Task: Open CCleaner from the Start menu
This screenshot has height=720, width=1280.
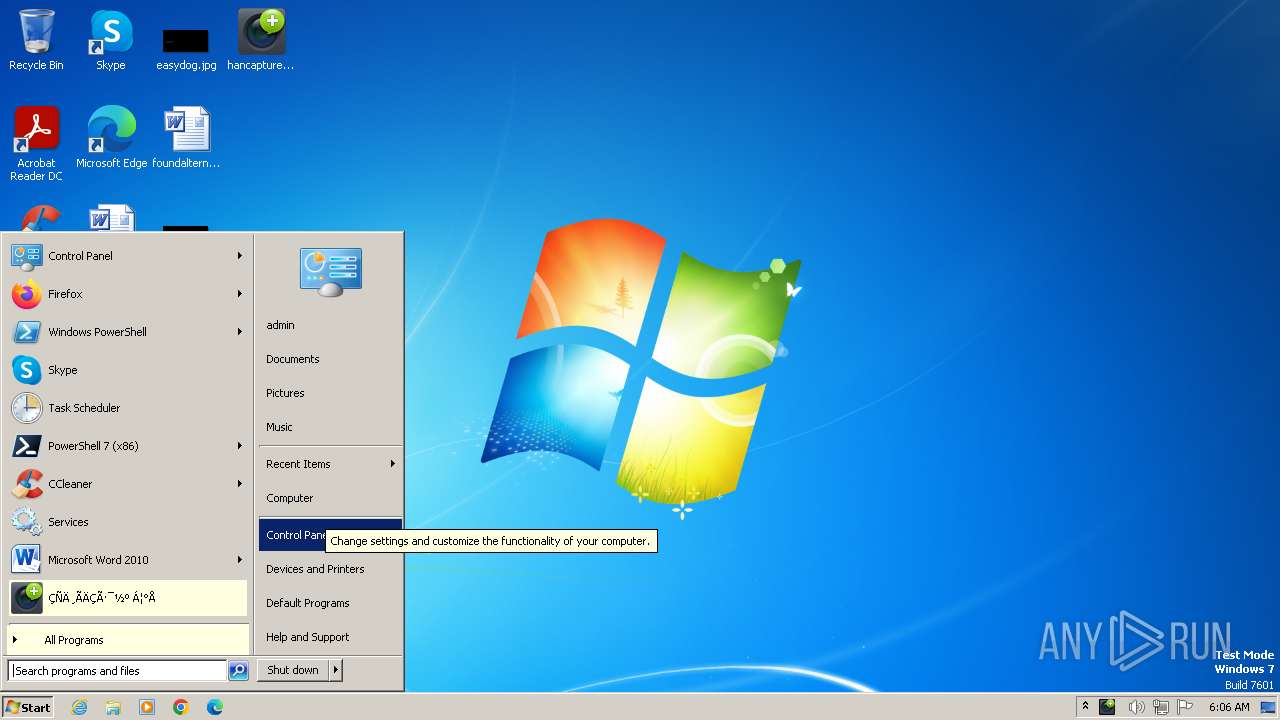Action: coord(128,484)
